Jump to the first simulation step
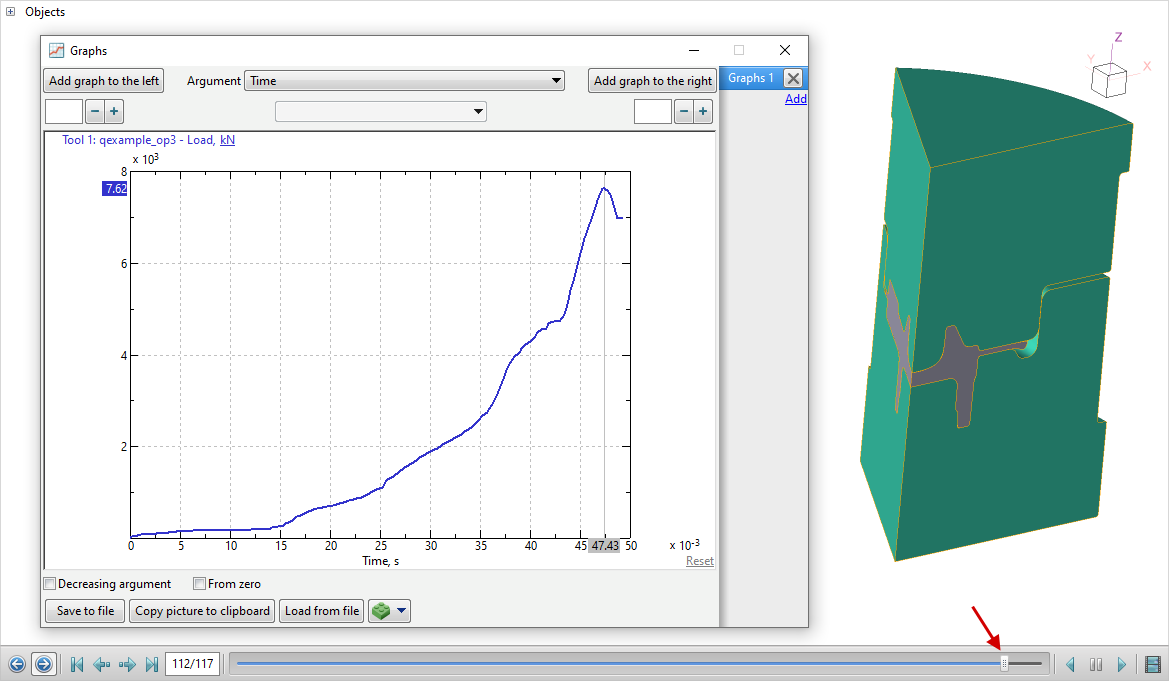The image size is (1169, 681). tap(76, 664)
